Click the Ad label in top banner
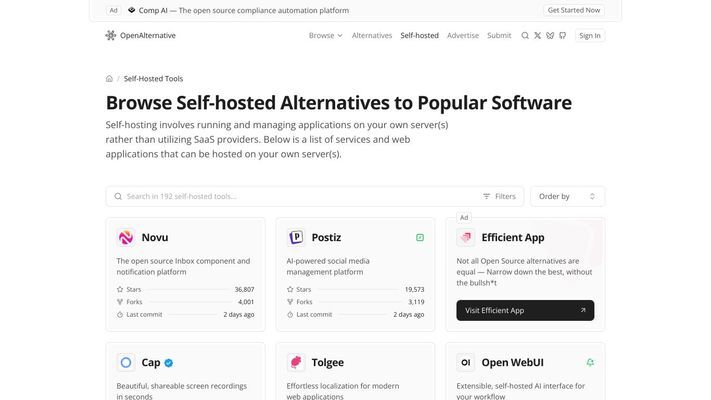The width and height of the screenshot is (711, 400). [113, 10]
